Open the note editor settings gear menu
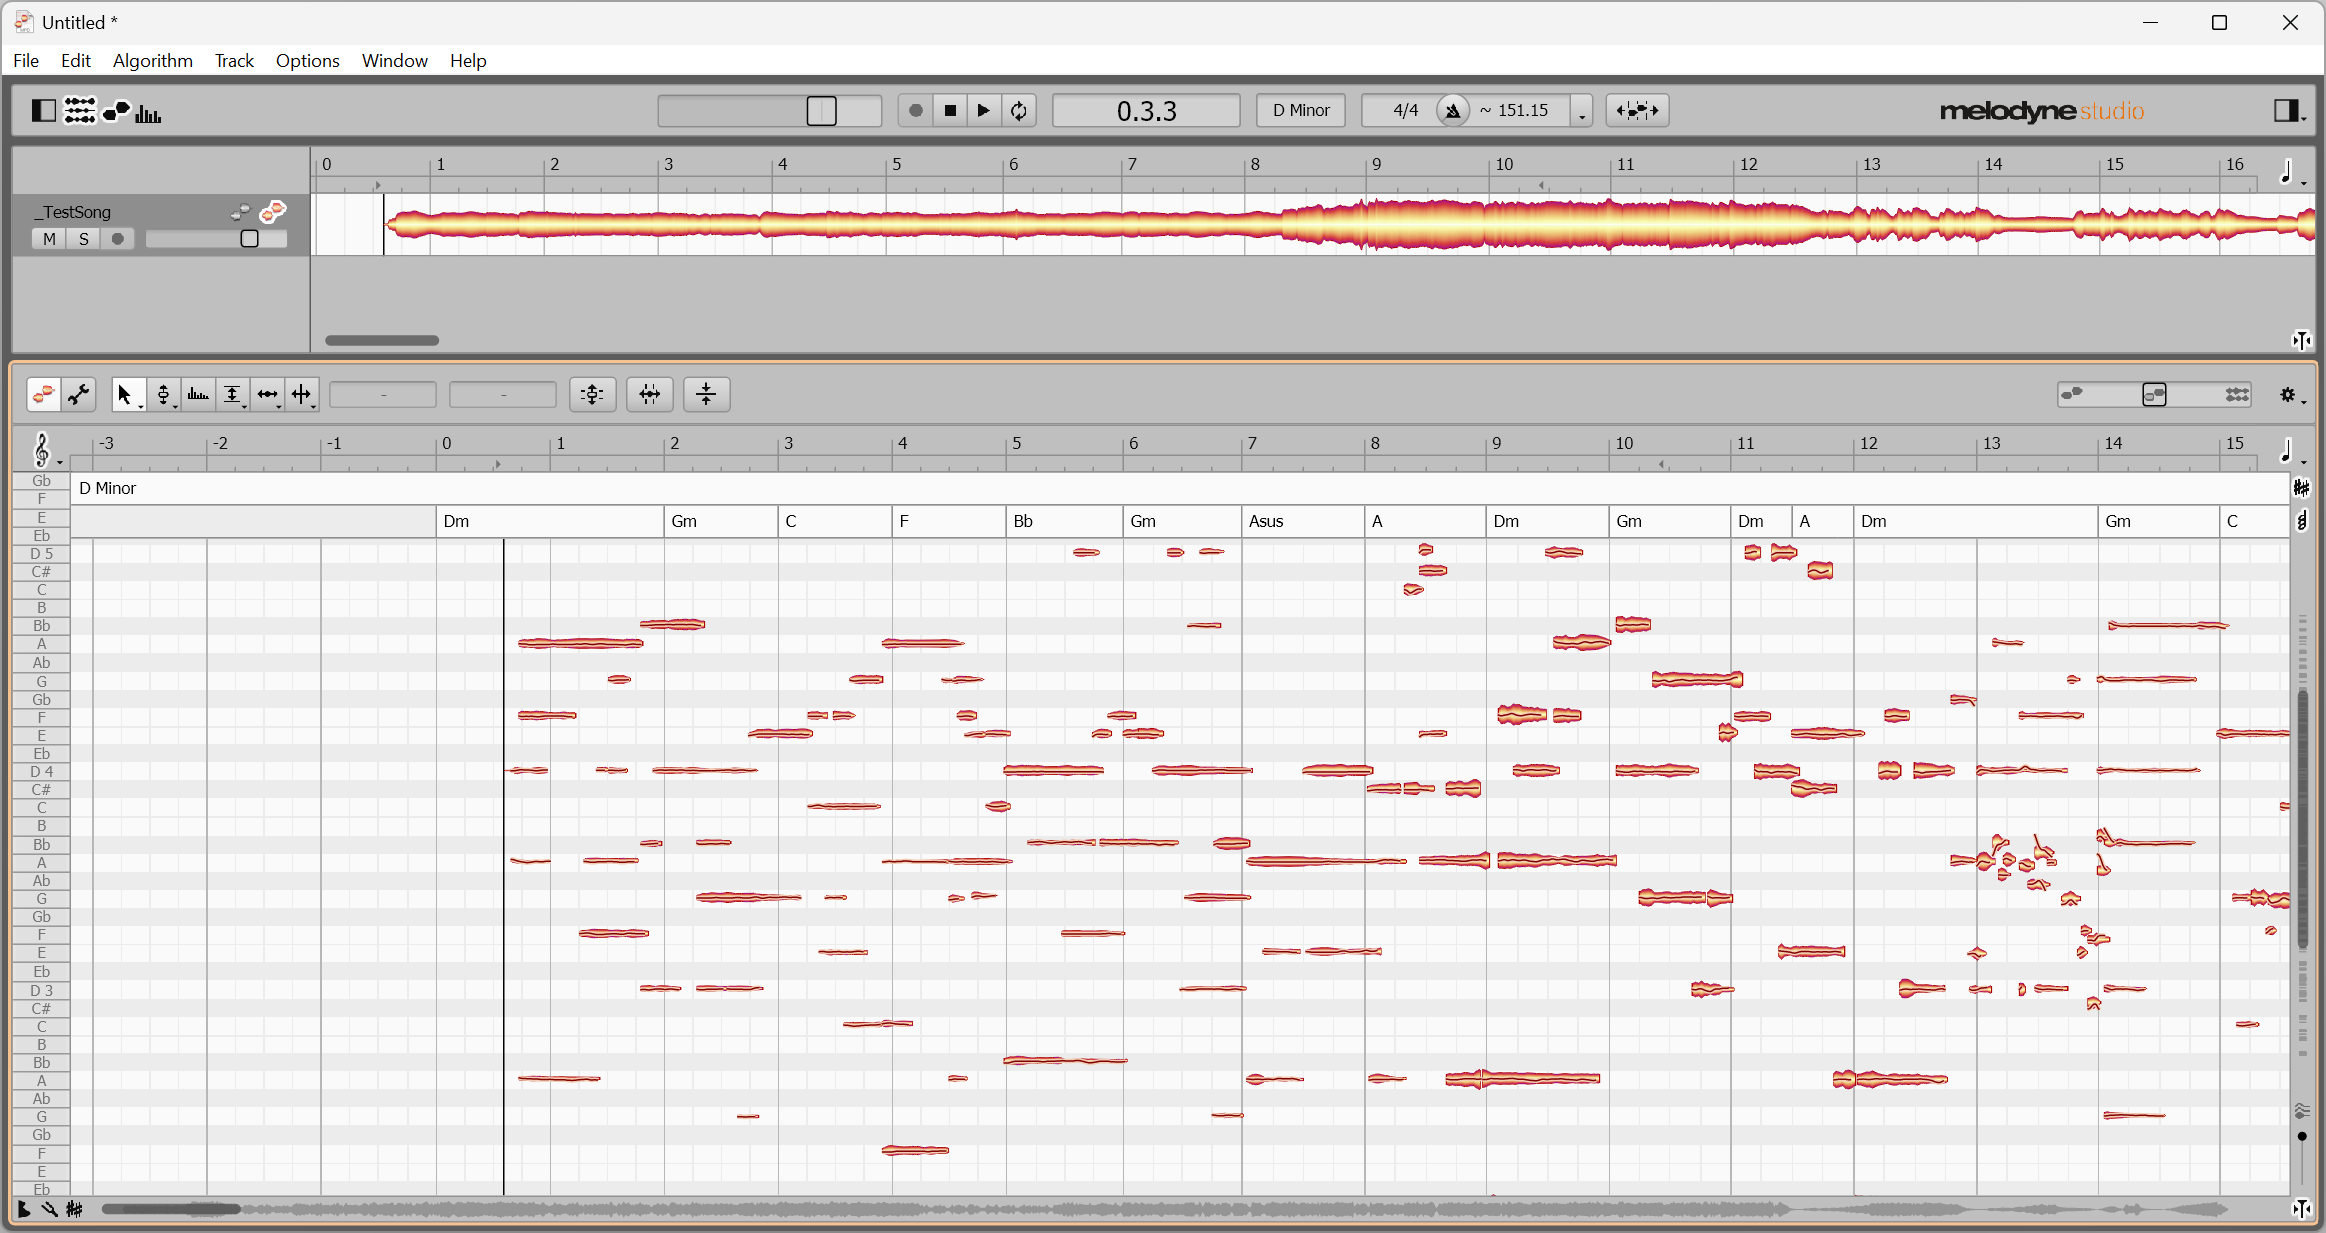Viewport: 2326px width, 1233px height. (x=2287, y=394)
